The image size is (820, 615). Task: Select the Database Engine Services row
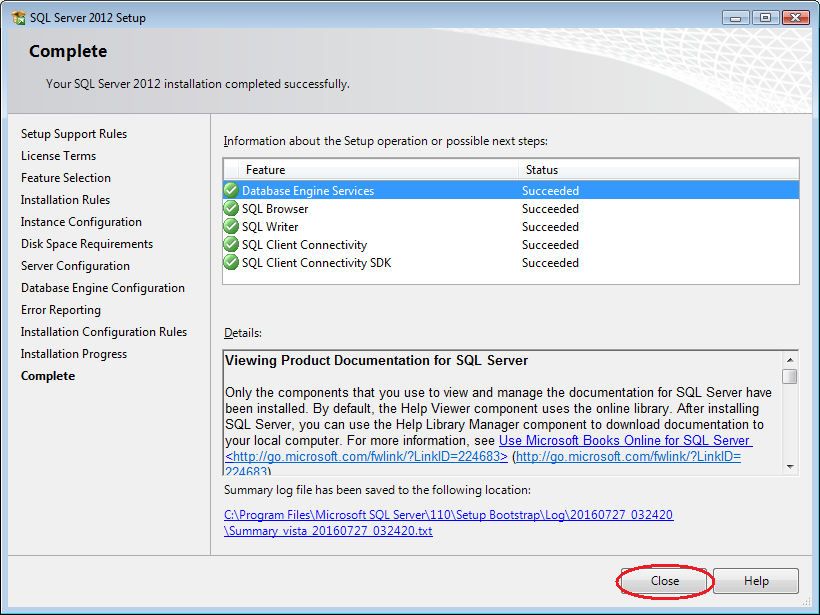tap(511, 190)
